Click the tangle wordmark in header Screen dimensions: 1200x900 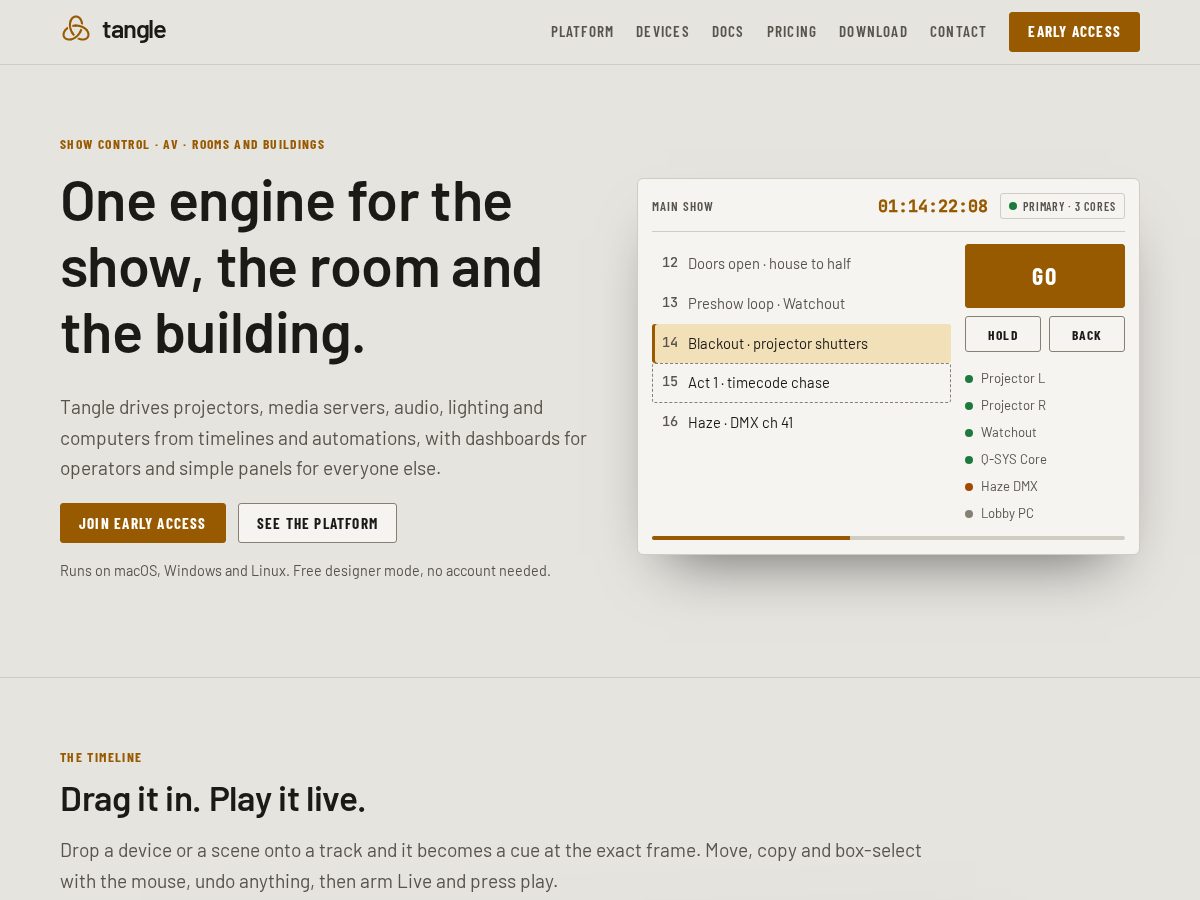pos(134,30)
